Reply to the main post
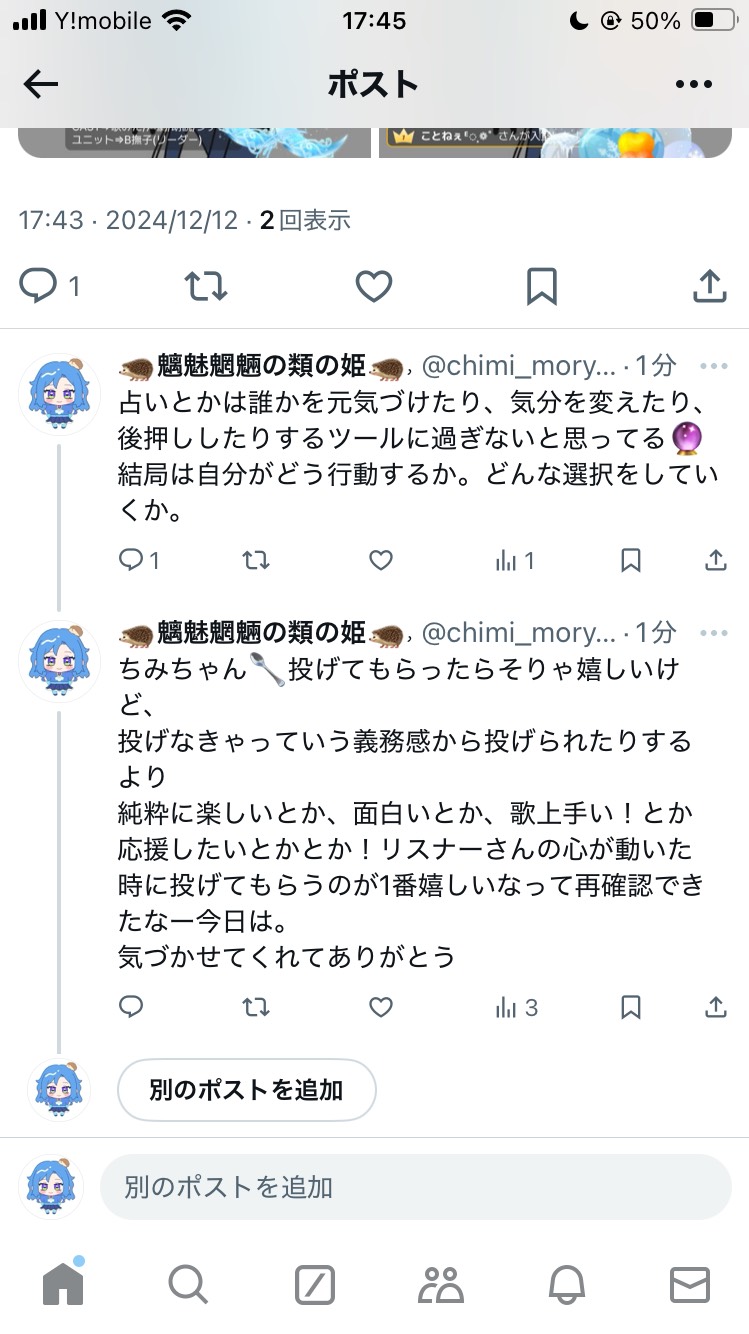Viewport: 749px width, 1334px height. pos(37,287)
